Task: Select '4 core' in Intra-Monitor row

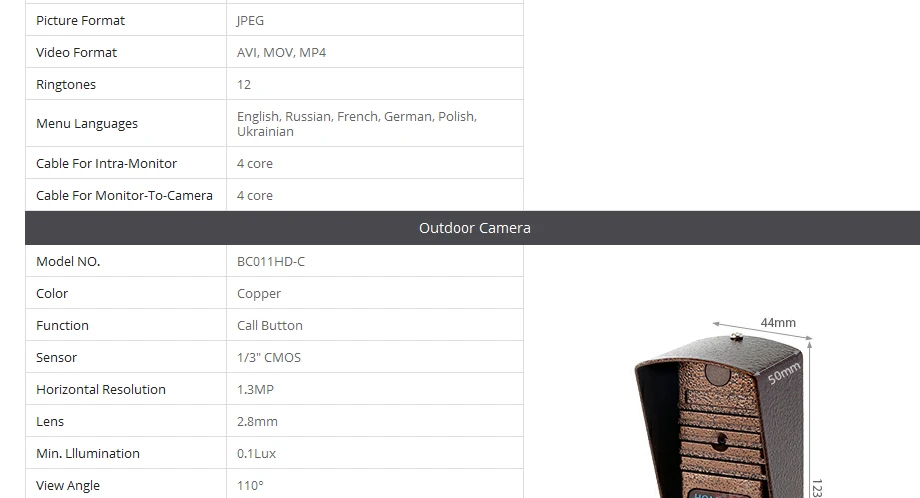Action: point(255,164)
